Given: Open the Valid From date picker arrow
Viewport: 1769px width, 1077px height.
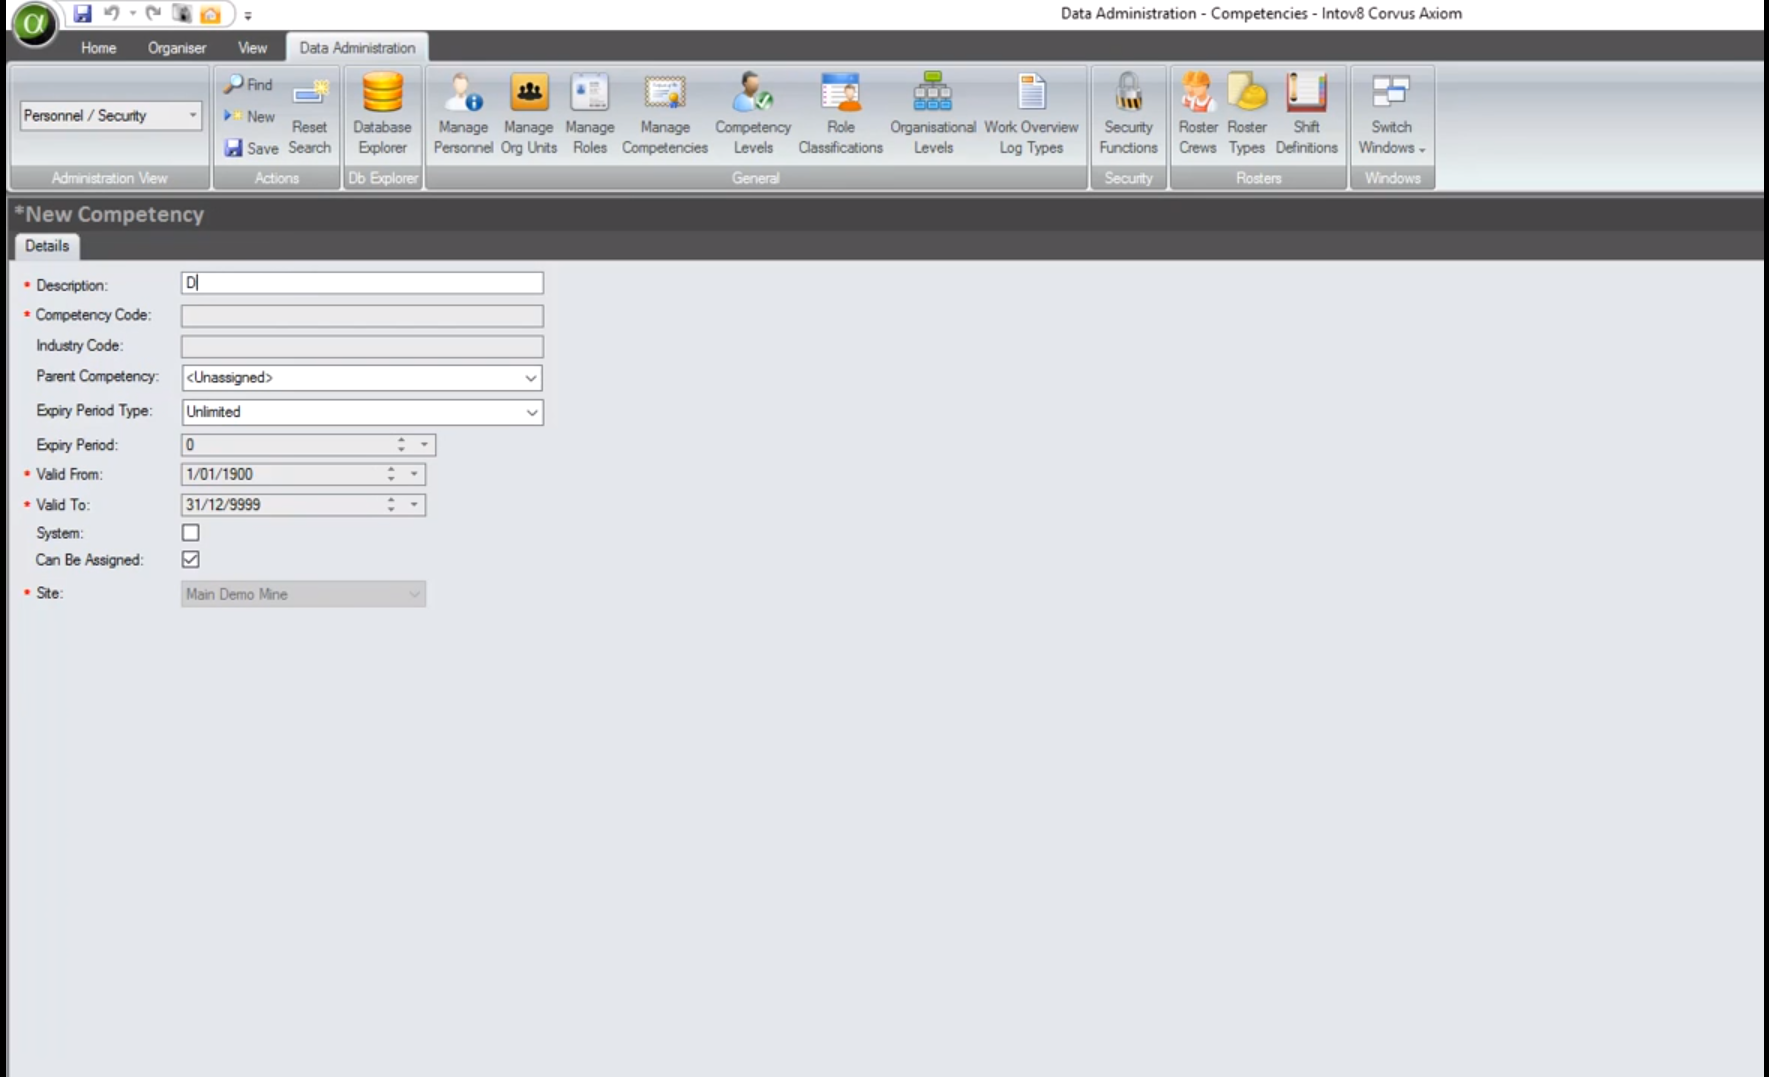Looking at the screenshot, I should pyautogui.click(x=414, y=474).
